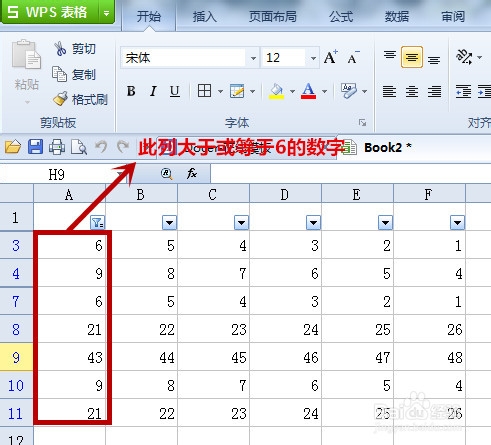Click the Paste clipboard icon
The width and height of the screenshot is (491, 445).
(x=26, y=54)
